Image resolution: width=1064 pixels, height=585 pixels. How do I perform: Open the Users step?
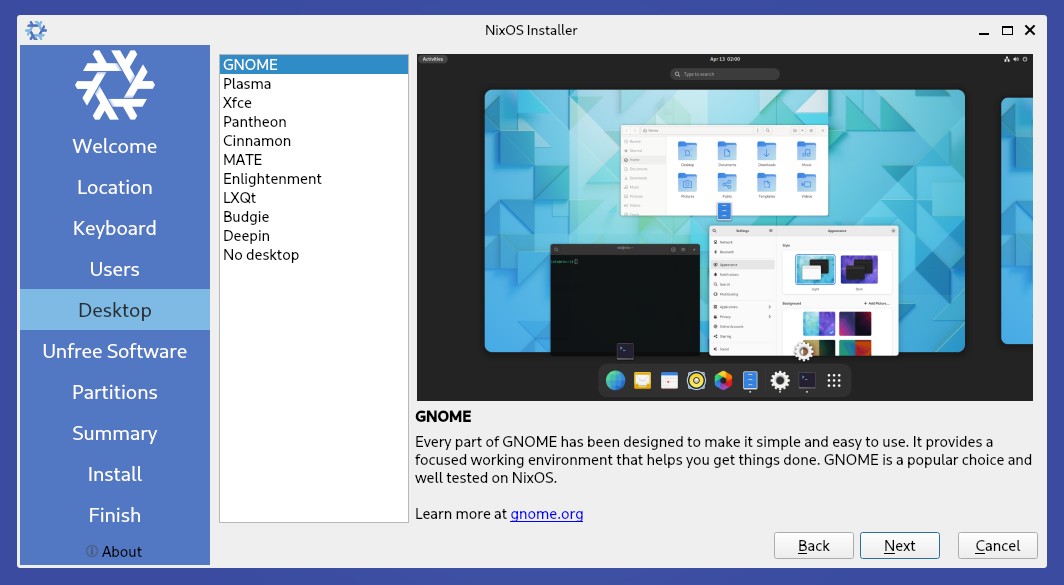tap(115, 269)
